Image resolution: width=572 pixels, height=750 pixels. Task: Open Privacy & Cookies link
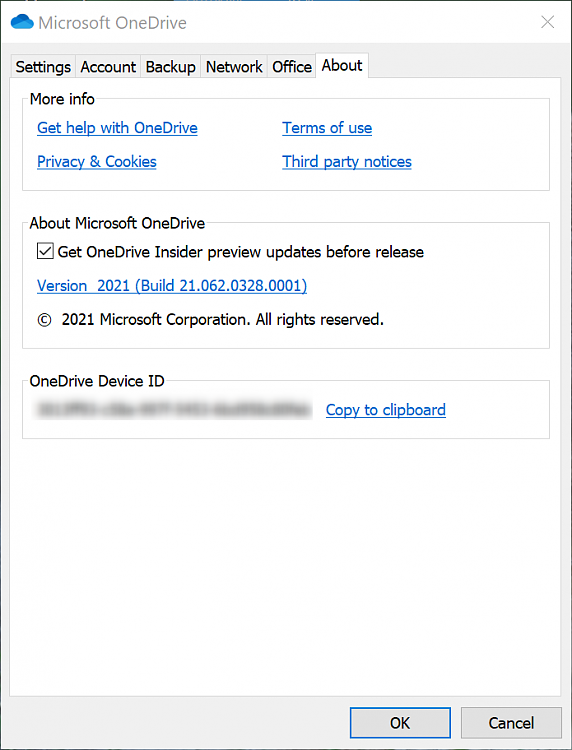pyautogui.click(x=97, y=162)
